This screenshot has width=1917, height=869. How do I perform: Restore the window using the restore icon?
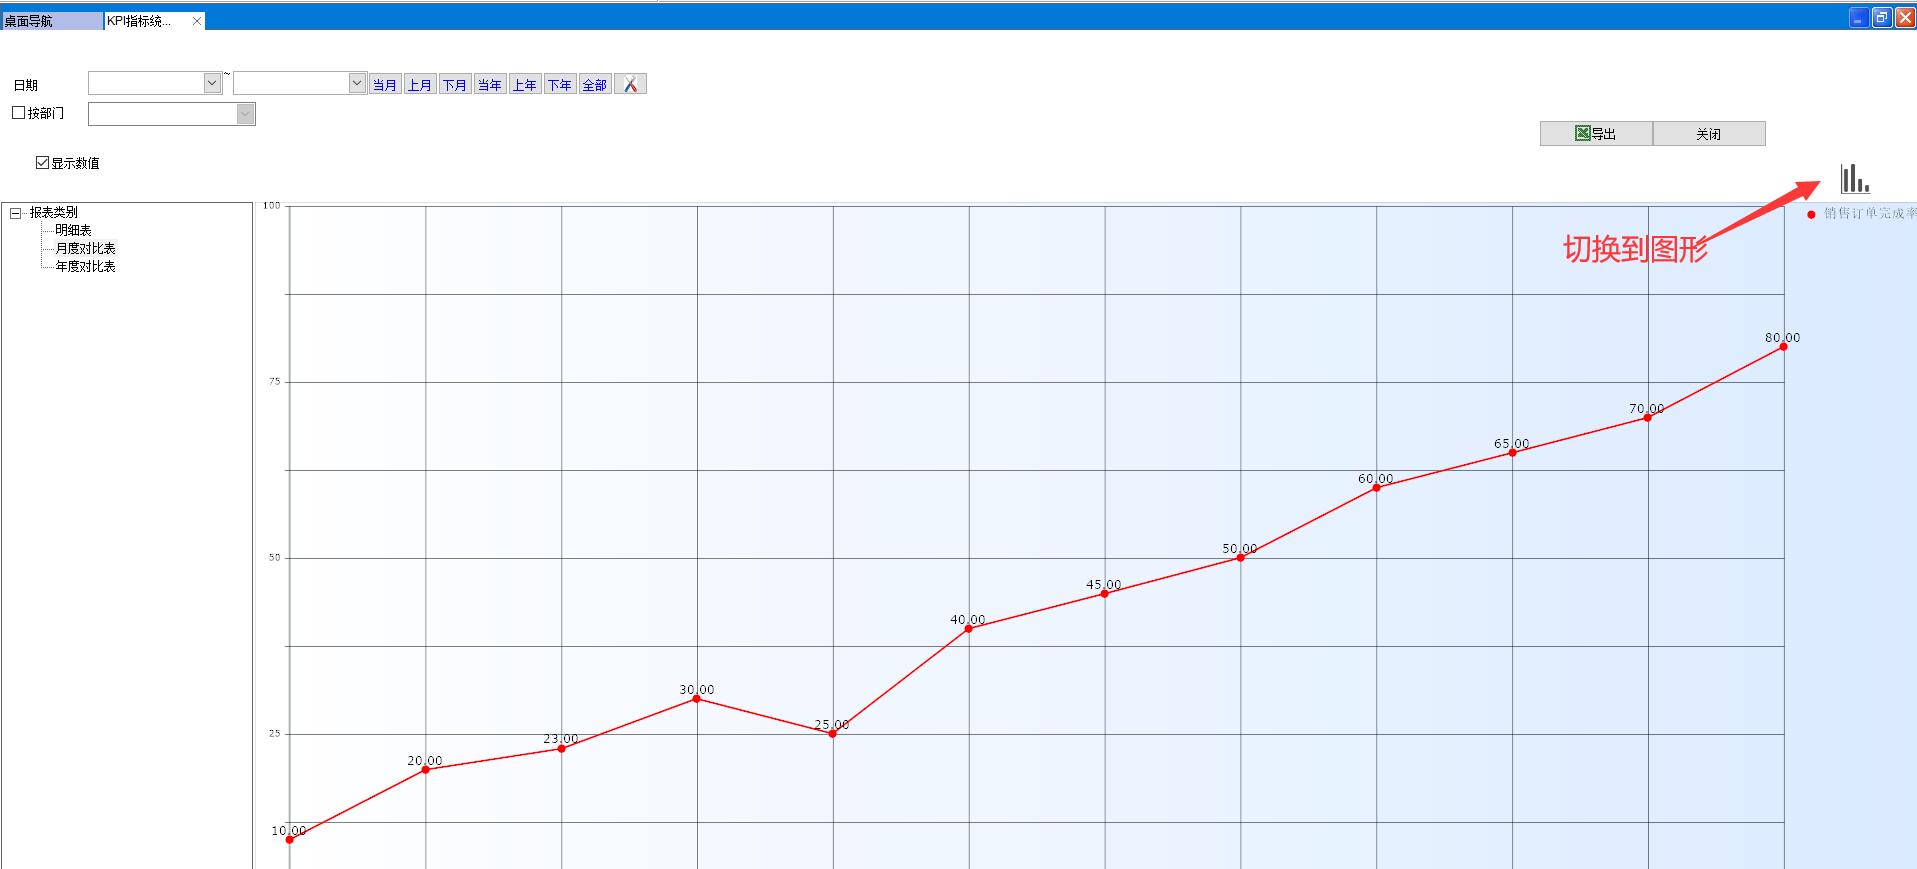click(1881, 18)
